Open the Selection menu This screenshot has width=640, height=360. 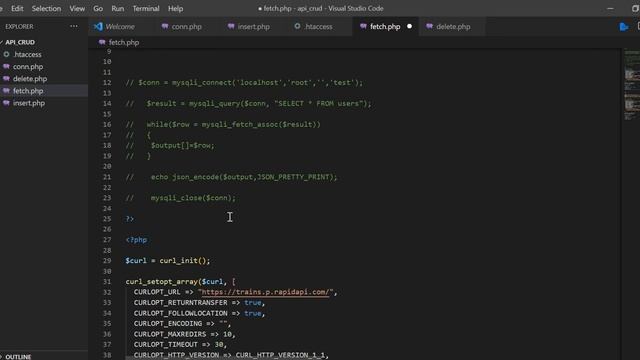46,9
